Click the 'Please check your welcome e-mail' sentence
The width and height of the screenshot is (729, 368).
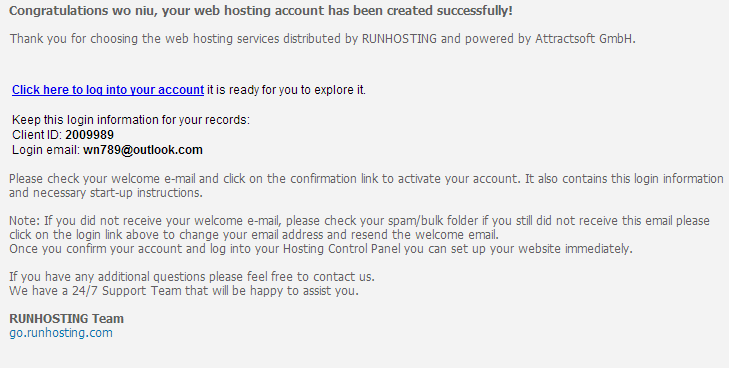pos(265,179)
